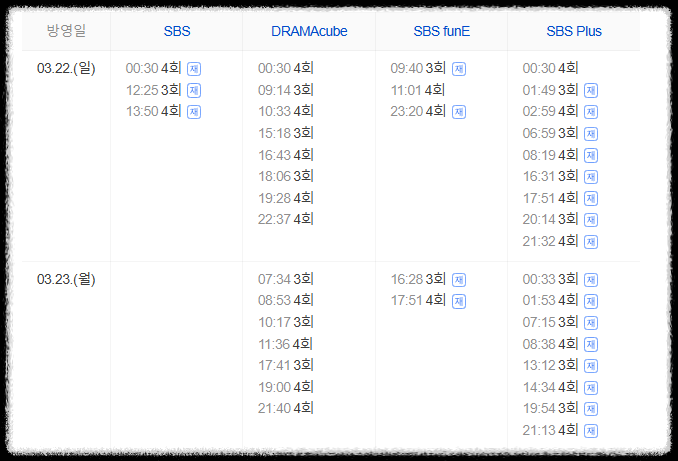Click the rerun icon beside SBS Plus 08:38 4회
Screen dimensions: 678x461
[591, 345]
